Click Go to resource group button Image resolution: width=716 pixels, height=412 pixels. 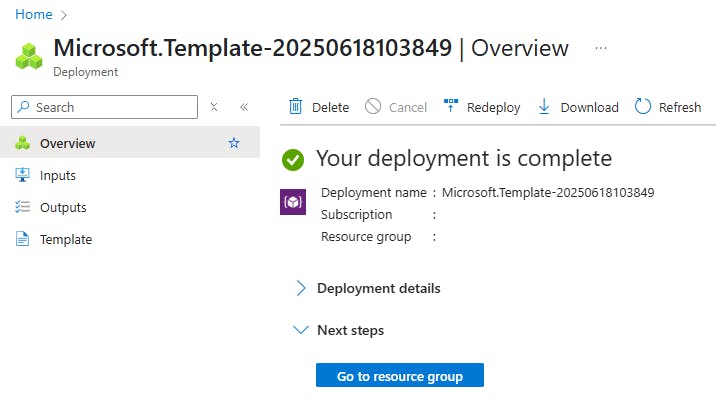point(400,375)
